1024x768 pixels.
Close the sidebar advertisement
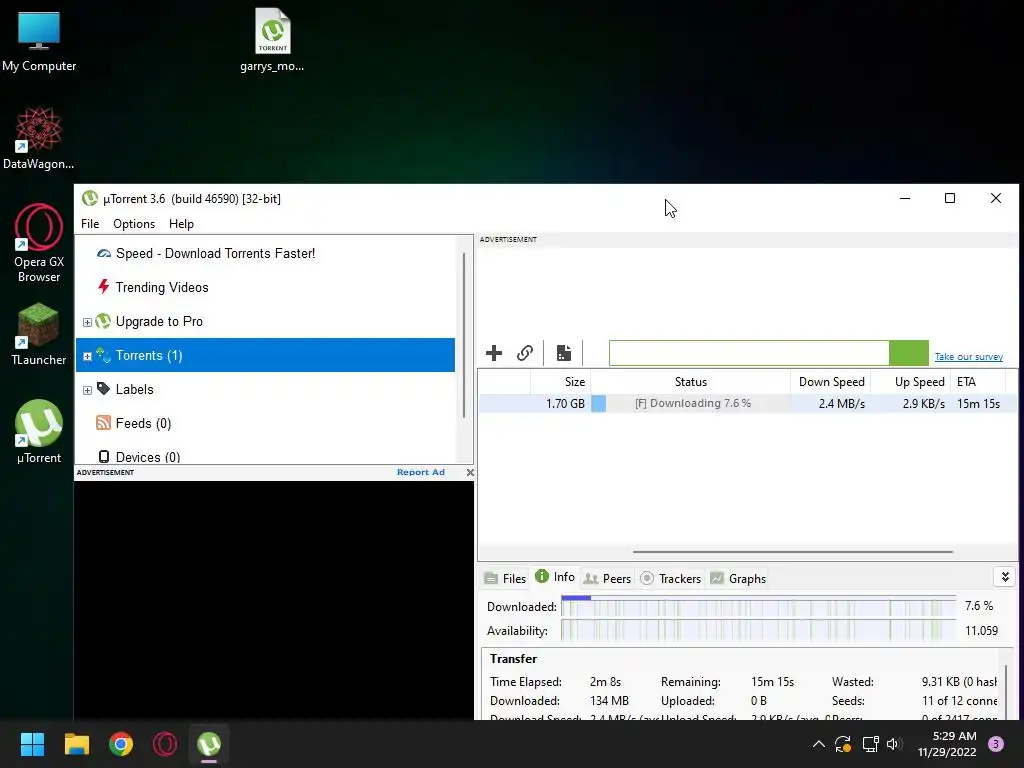click(470, 472)
